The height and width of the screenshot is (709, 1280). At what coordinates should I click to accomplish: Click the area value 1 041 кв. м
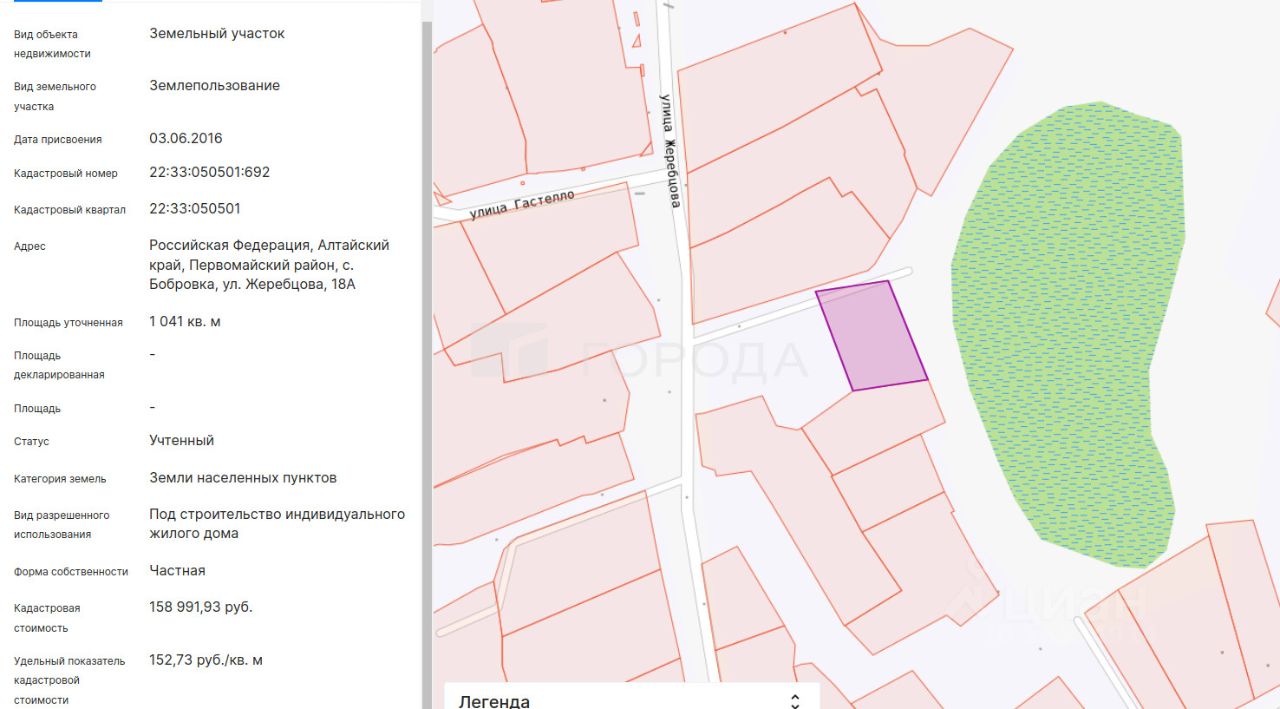[185, 321]
